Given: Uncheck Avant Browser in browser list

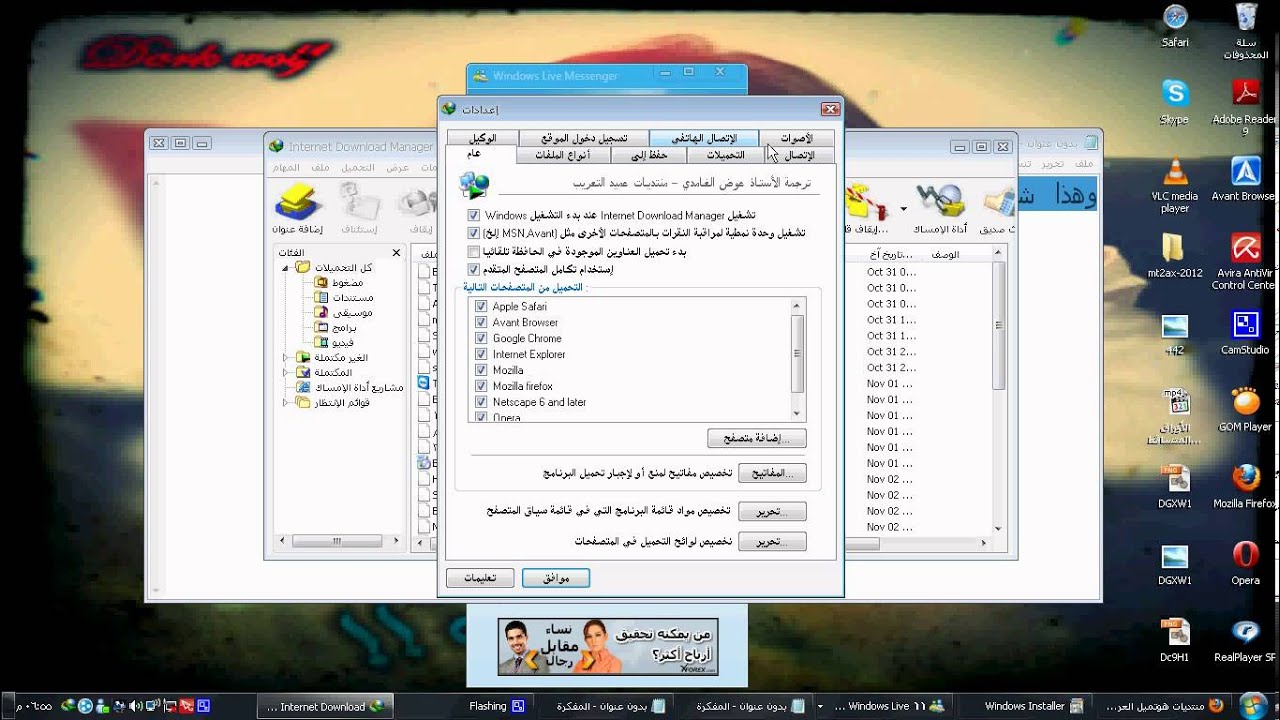Looking at the screenshot, I should pyautogui.click(x=481, y=322).
